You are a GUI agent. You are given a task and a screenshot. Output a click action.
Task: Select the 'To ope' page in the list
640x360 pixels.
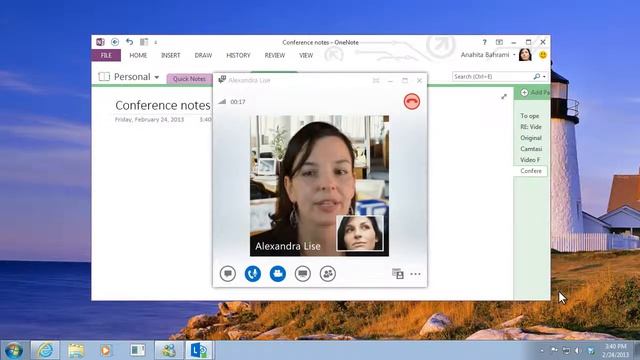[530, 116]
